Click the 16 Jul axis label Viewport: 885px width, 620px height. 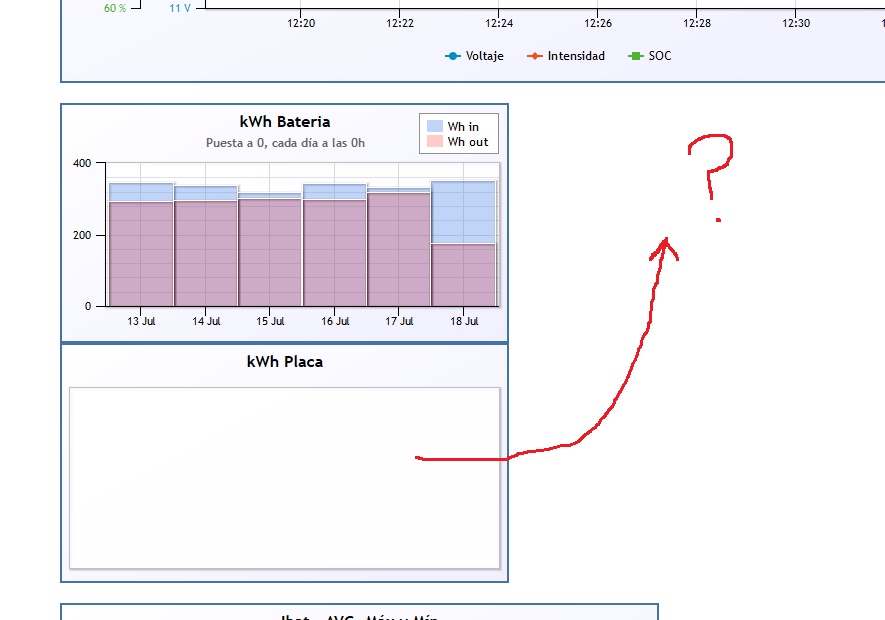pyautogui.click(x=335, y=321)
